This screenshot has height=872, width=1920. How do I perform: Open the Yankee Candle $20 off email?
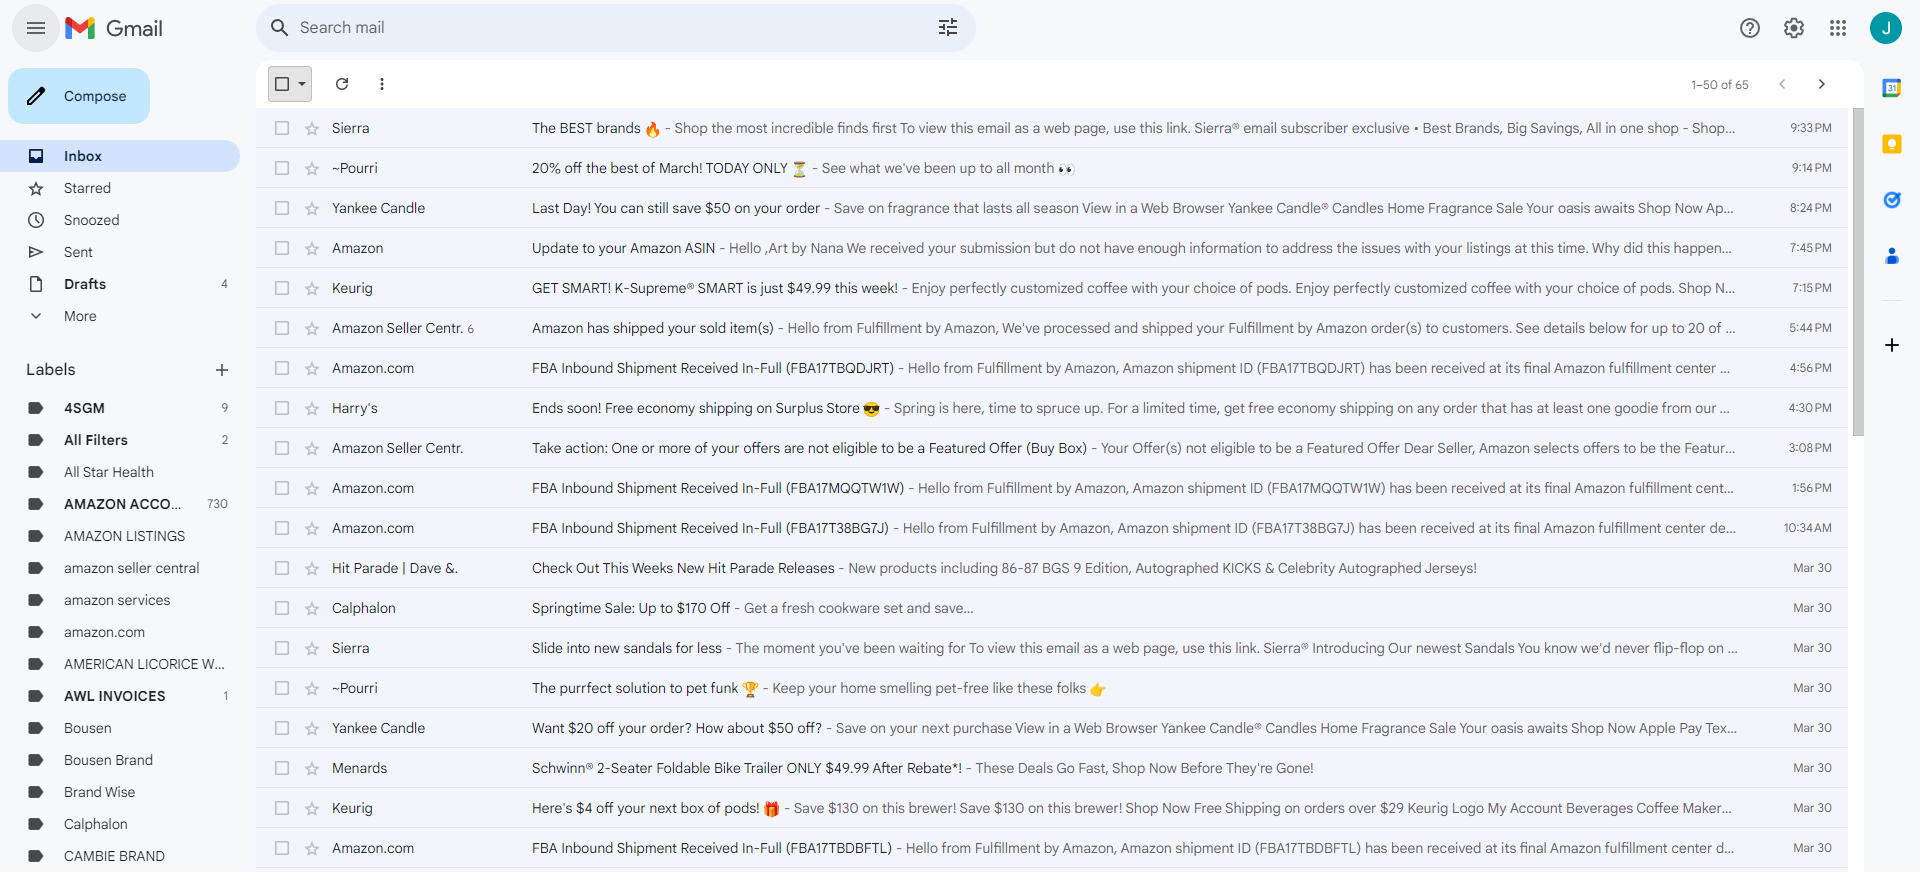click(x=1052, y=728)
